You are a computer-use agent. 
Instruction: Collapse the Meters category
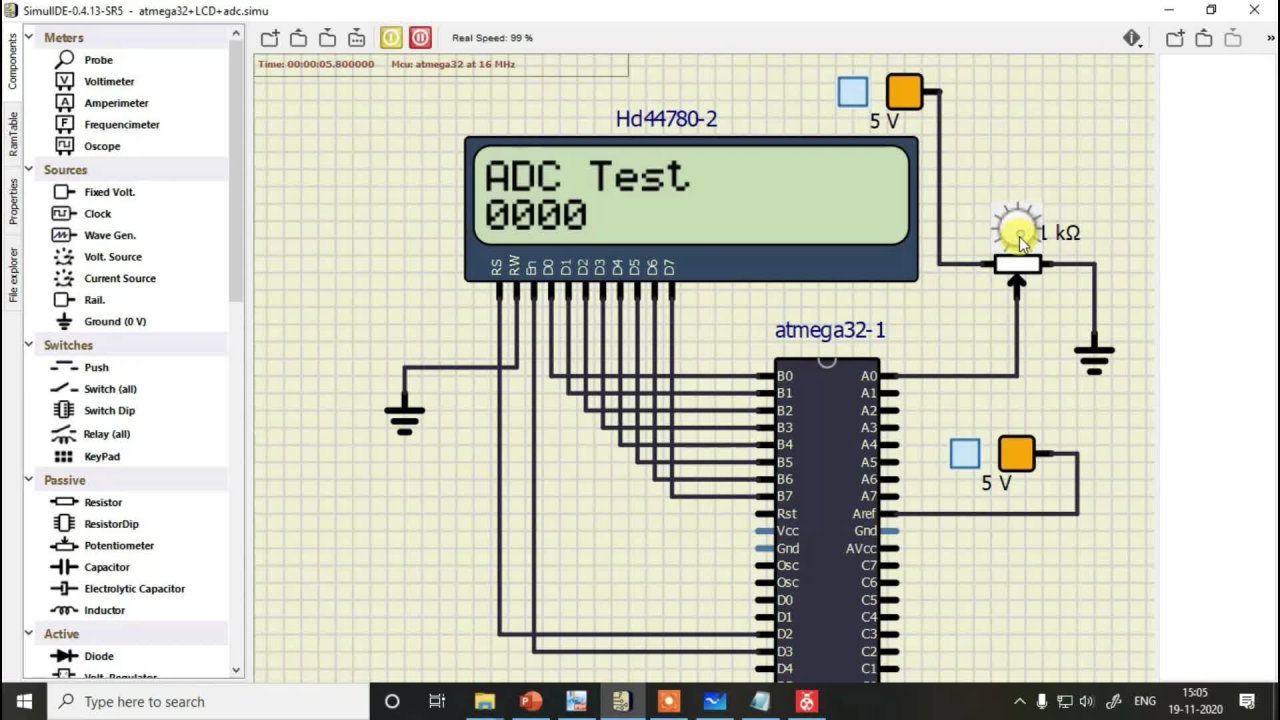(29, 37)
